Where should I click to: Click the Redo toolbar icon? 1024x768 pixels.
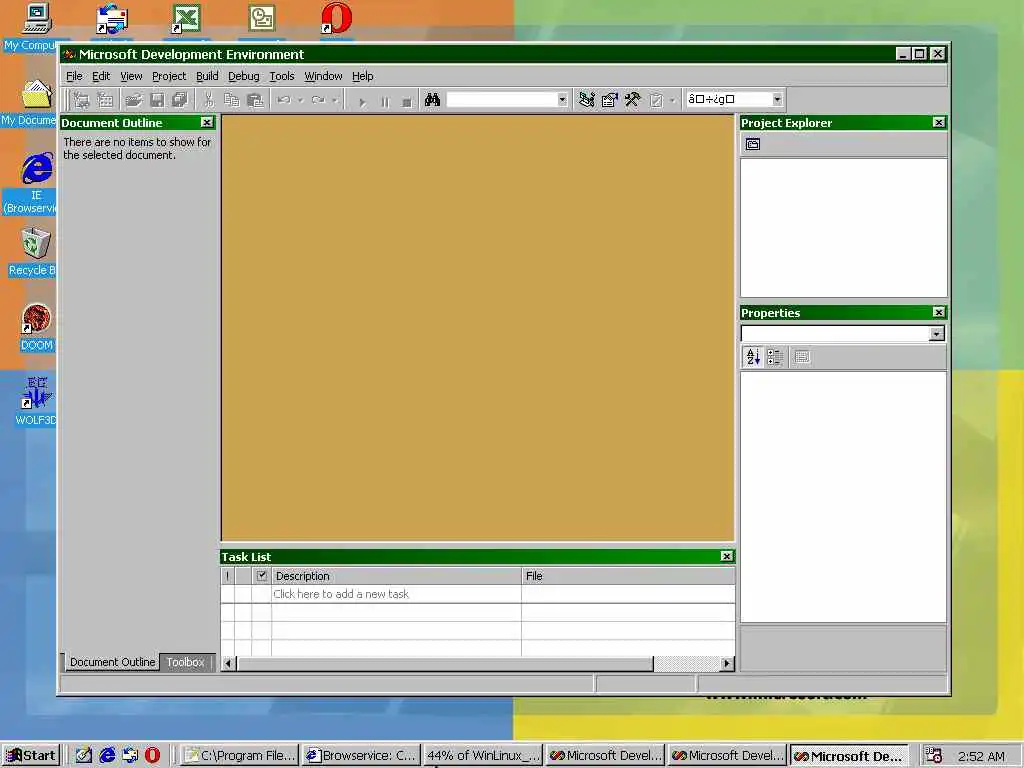[x=318, y=100]
